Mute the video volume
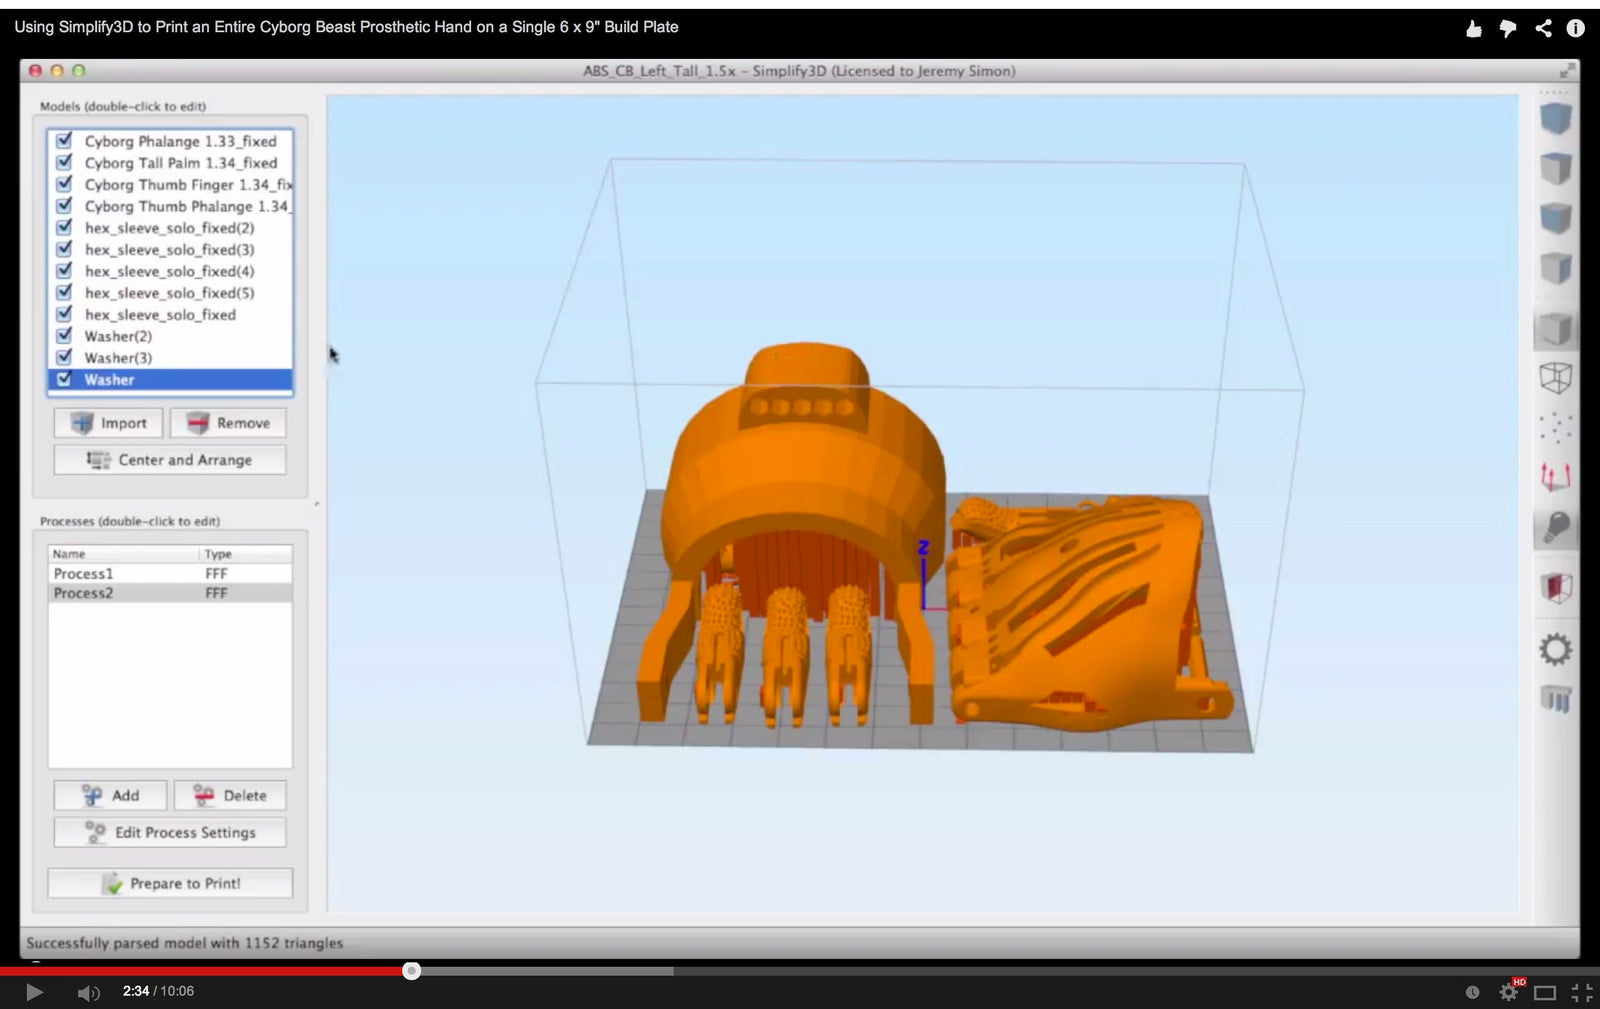This screenshot has width=1600, height=1009. (89, 992)
